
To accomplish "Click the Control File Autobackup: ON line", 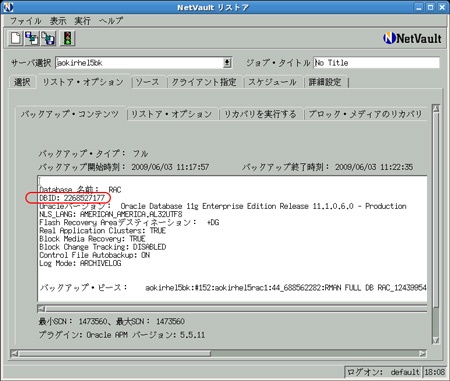I will coord(94,255).
